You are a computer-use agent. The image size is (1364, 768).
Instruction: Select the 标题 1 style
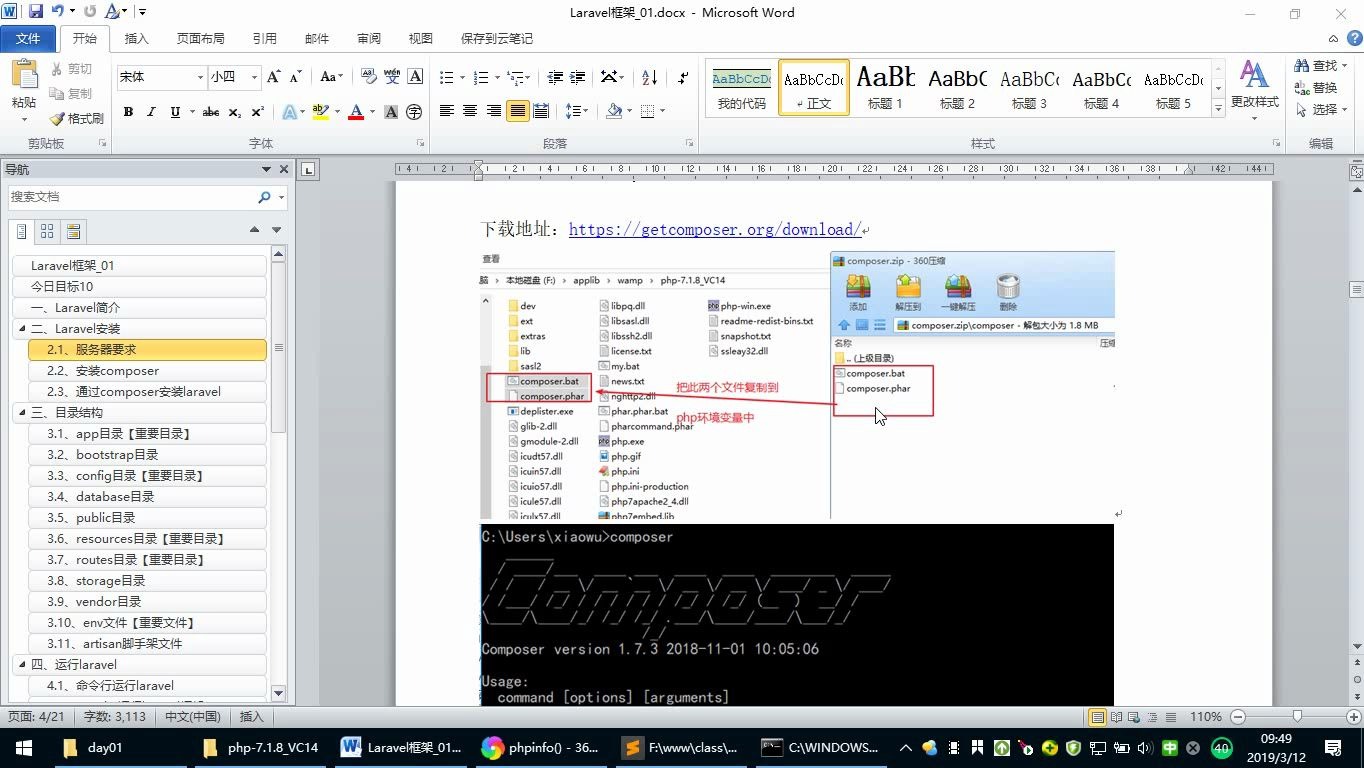[x=885, y=88]
